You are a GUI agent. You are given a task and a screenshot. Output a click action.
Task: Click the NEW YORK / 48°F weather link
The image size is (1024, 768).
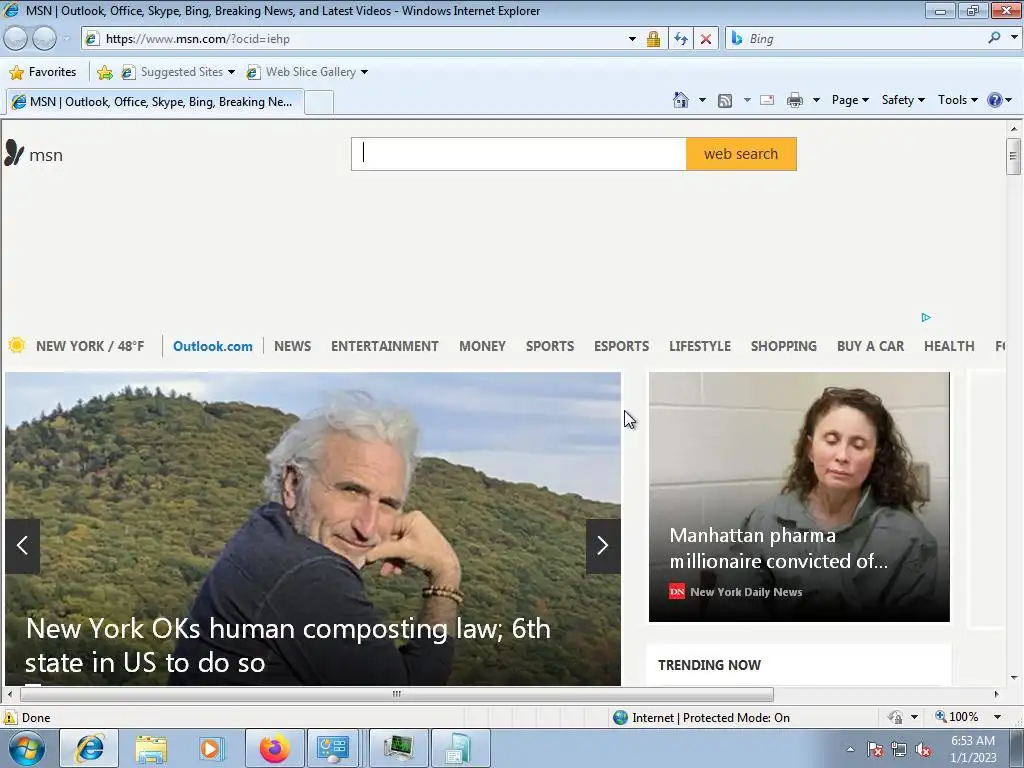(x=90, y=346)
